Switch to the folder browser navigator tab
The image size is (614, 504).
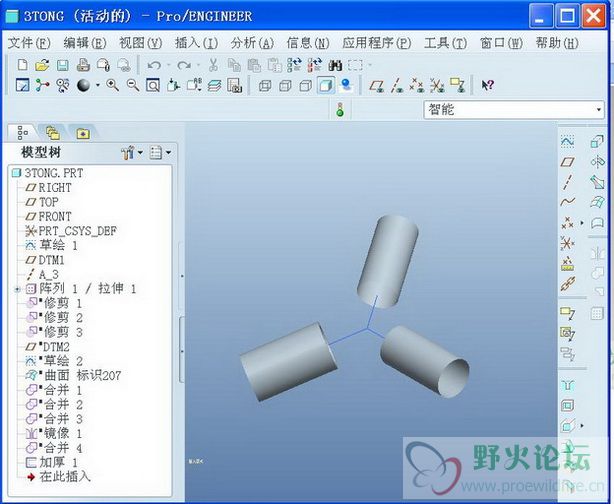53,134
